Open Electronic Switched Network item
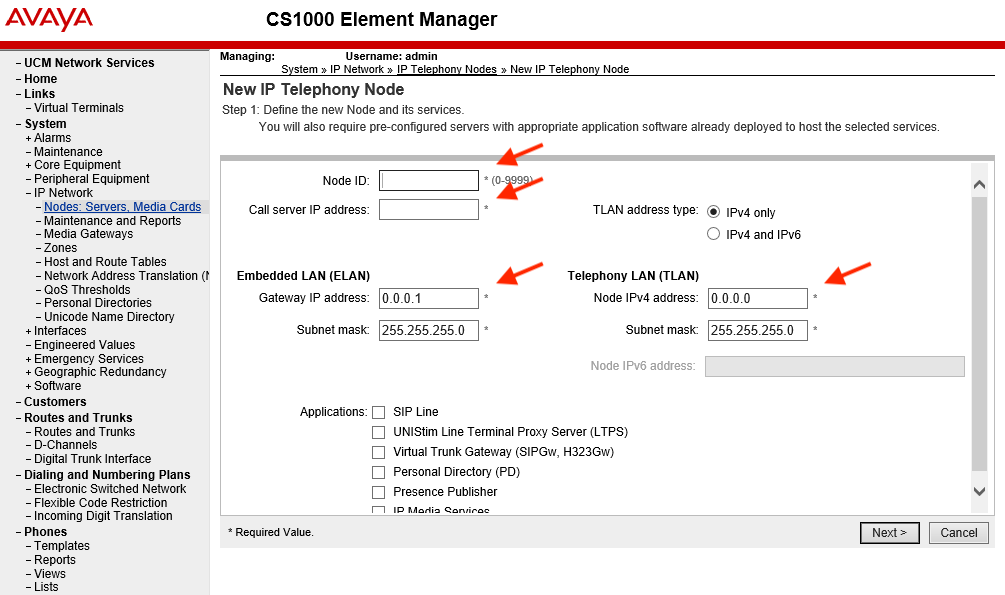This screenshot has height=595, width=1005. click(110, 489)
